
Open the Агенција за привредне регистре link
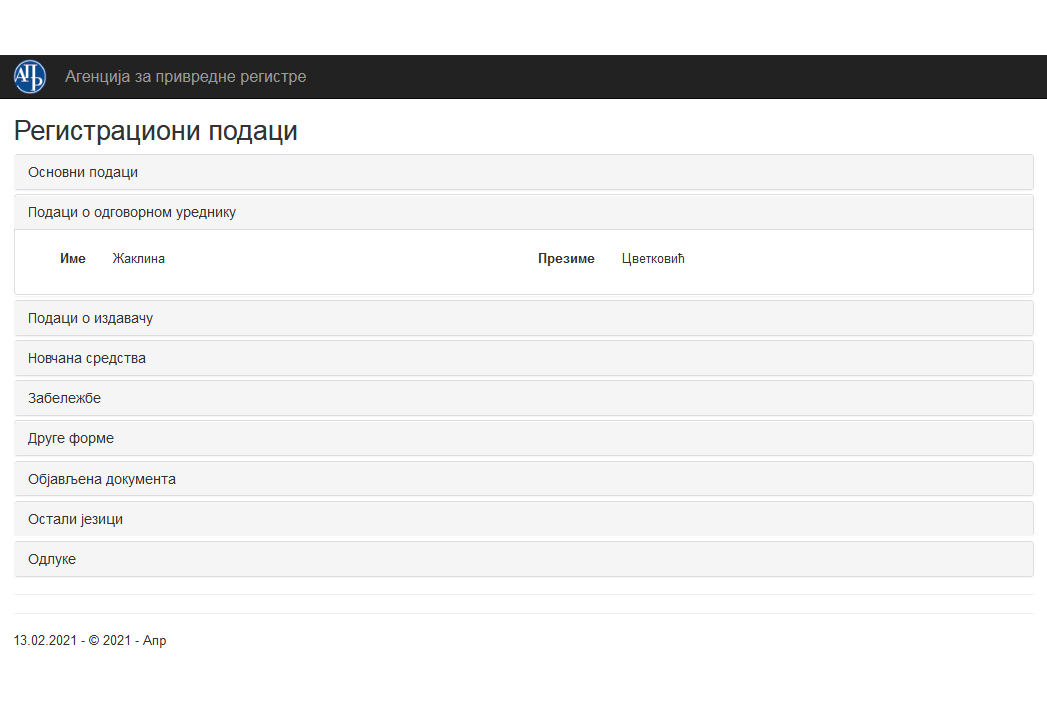185,77
